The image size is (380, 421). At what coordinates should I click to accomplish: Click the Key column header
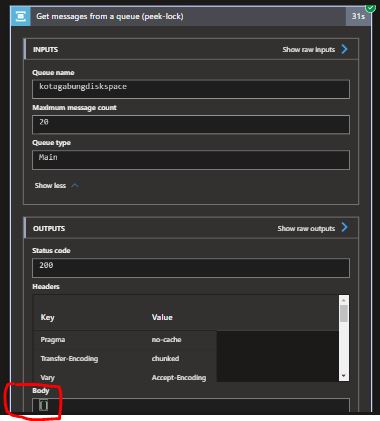(47, 317)
